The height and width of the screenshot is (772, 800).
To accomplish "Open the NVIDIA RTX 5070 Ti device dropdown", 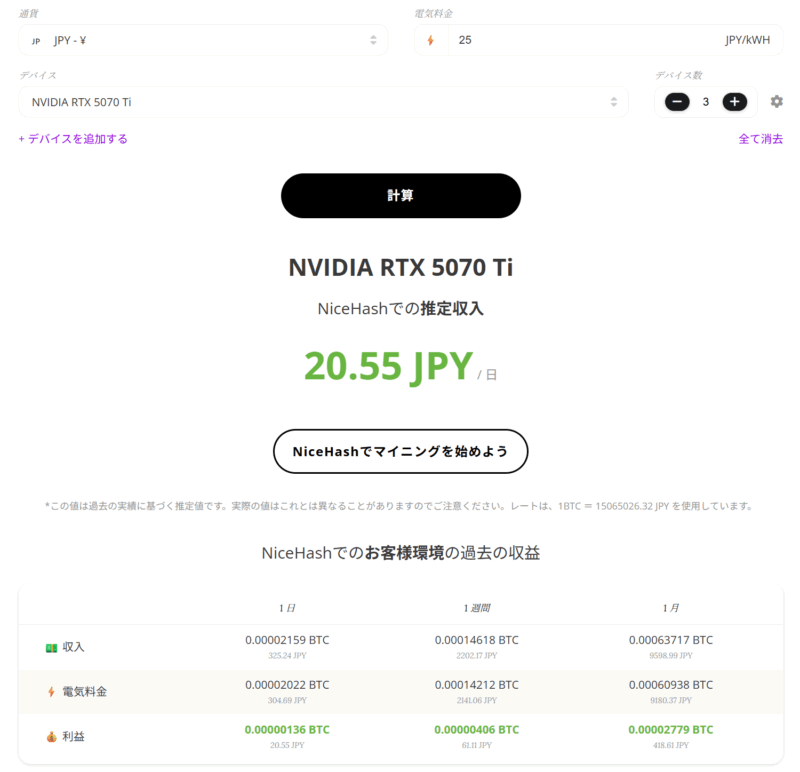I will [x=323, y=102].
